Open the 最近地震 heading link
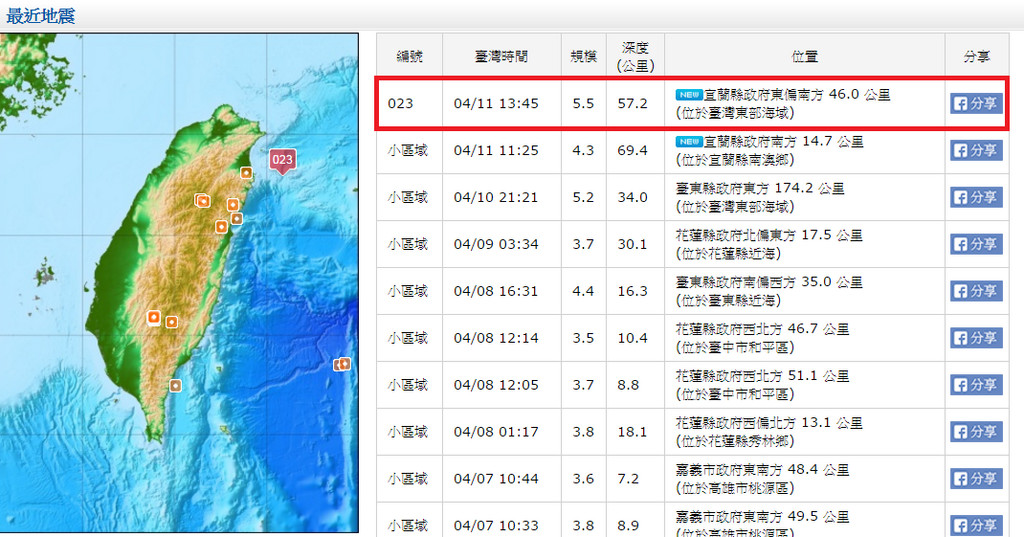 click(41, 16)
